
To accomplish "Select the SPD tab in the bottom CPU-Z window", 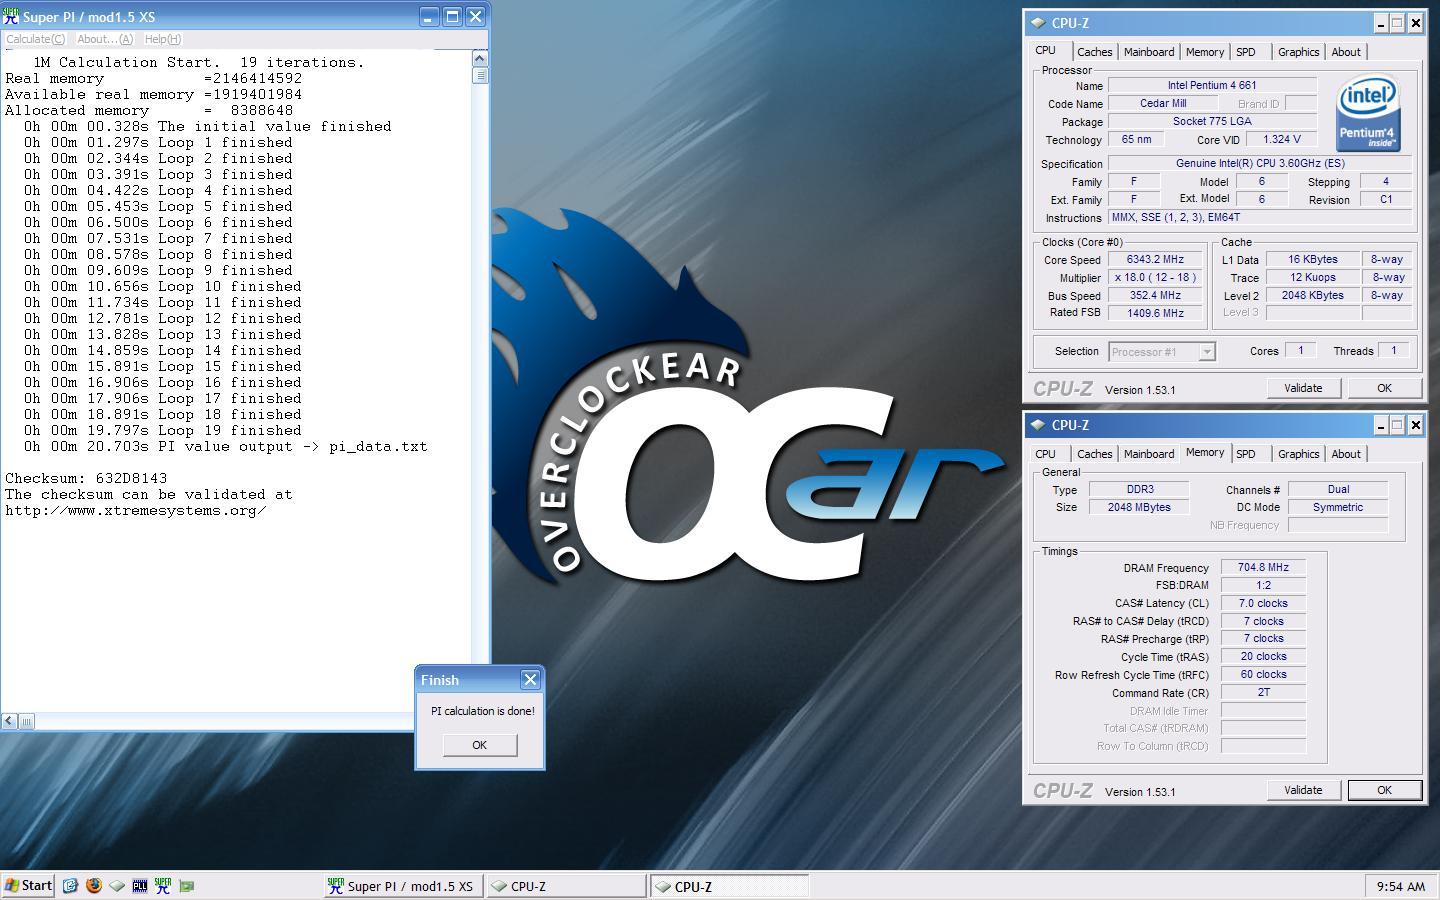I will (x=1246, y=454).
